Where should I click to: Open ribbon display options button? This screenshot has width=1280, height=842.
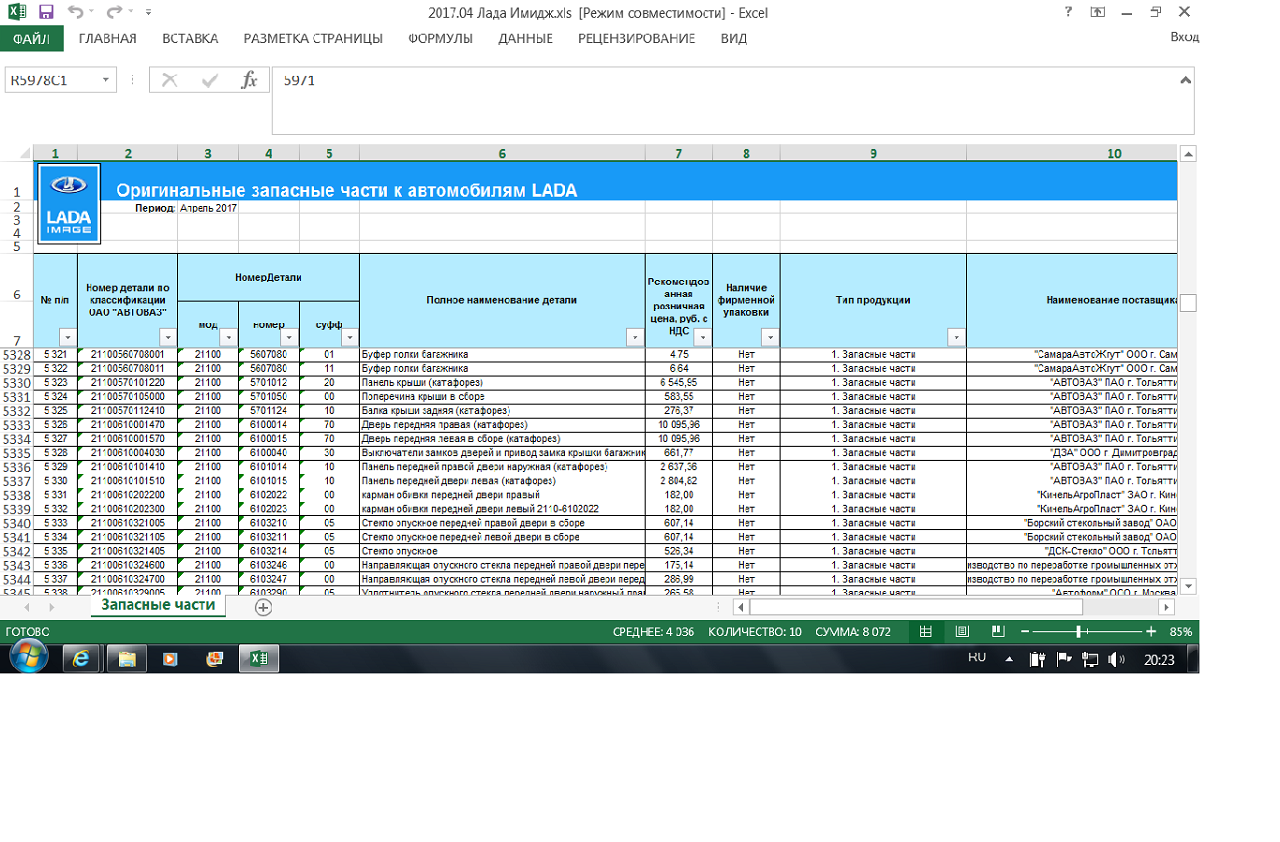click(1098, 12)
